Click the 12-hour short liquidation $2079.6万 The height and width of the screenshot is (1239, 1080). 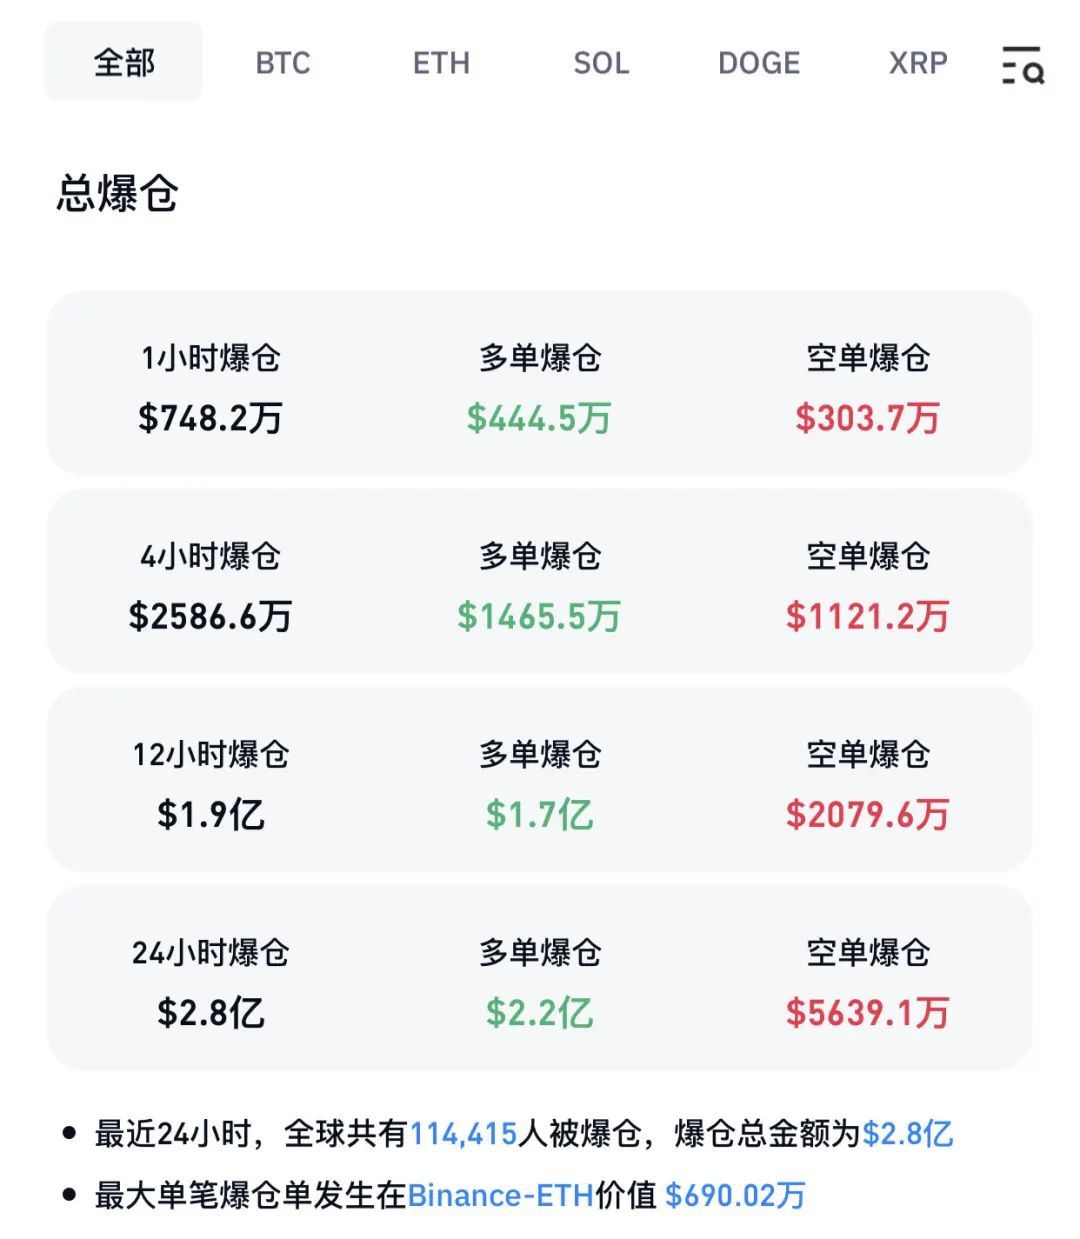(867, 814)
